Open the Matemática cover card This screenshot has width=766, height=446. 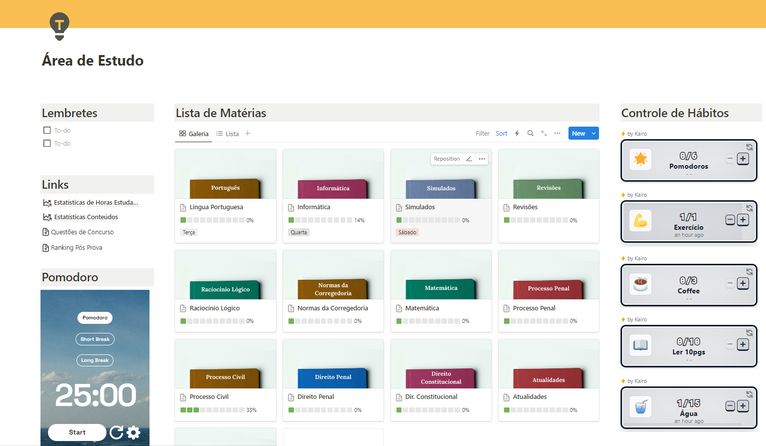(x=441, y=275)
